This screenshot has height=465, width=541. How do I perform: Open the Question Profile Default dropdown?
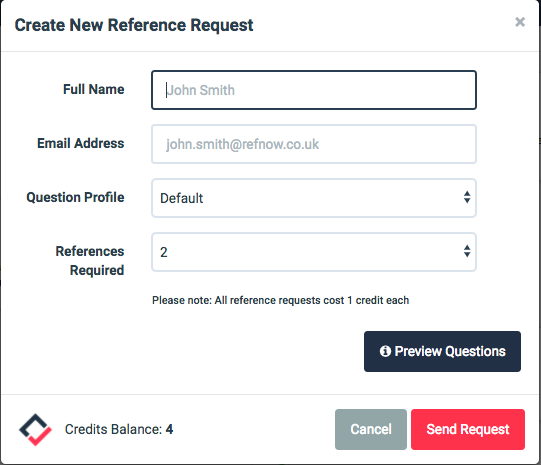[314, 198]
